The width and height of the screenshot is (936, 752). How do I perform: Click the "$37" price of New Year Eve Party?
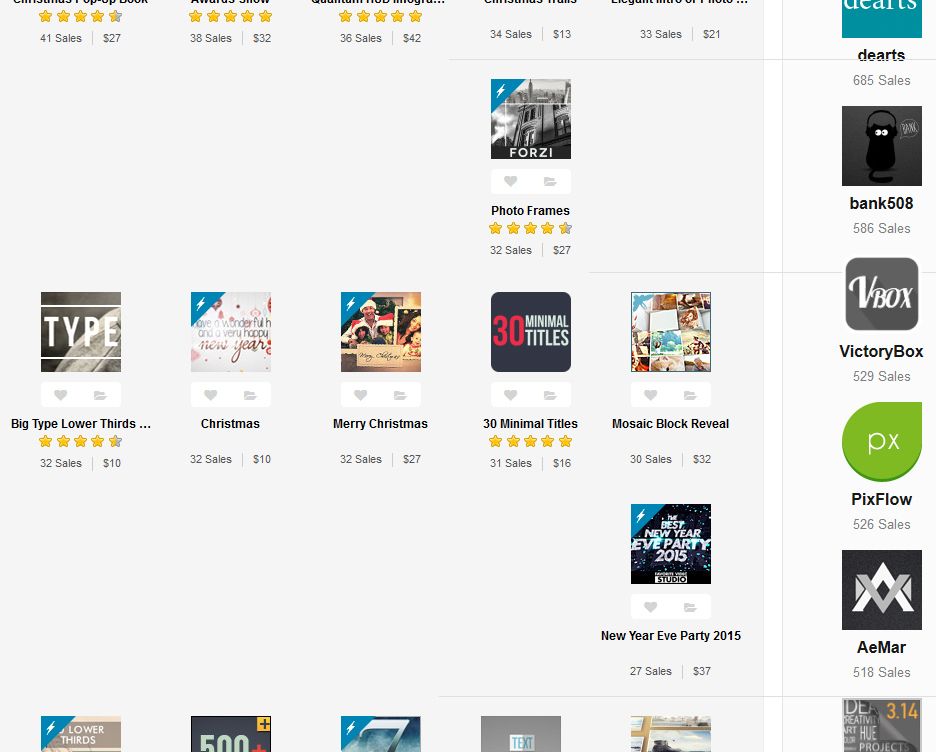(x=702, y=671)
